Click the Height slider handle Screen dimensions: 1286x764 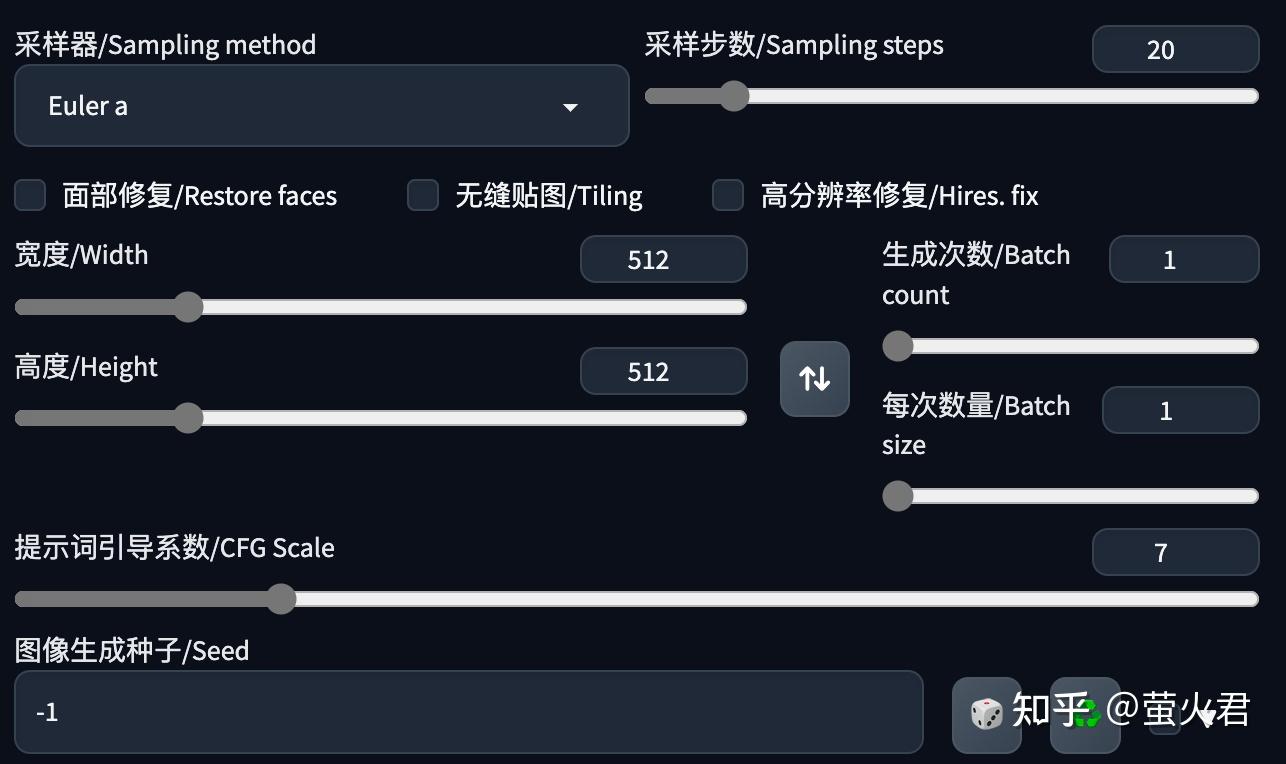(x=189, y=418)
